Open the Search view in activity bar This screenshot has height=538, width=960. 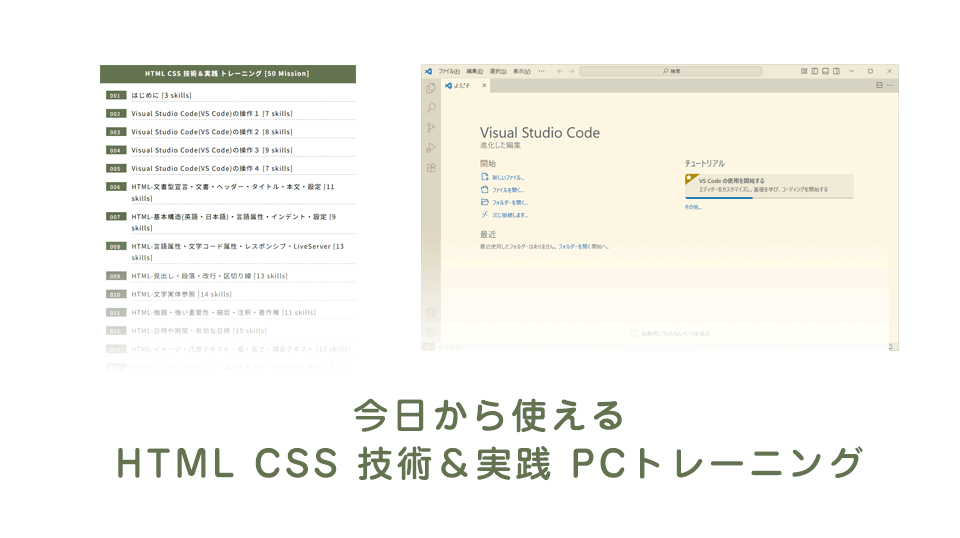click(431, 108)
